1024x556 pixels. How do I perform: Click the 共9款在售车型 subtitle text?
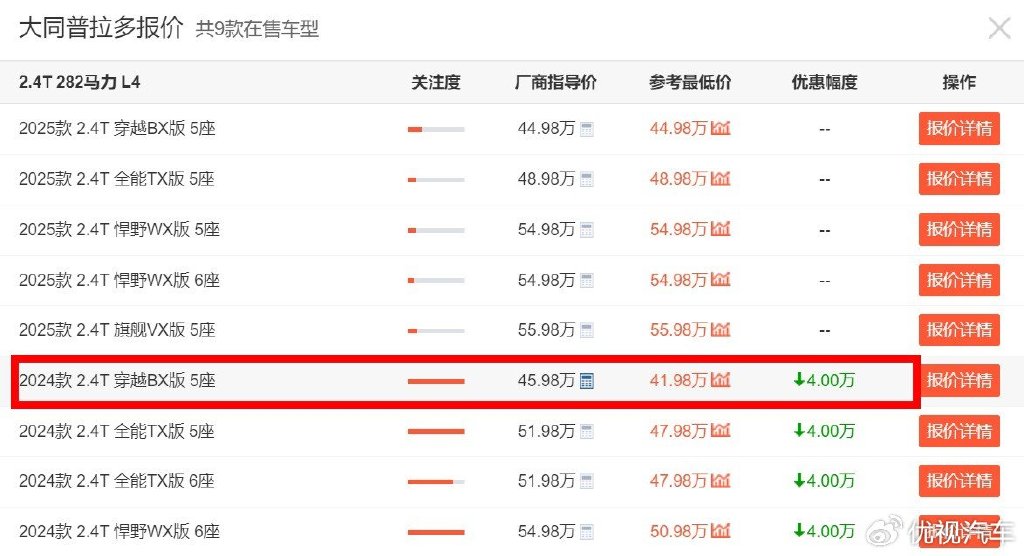point(257,29)
